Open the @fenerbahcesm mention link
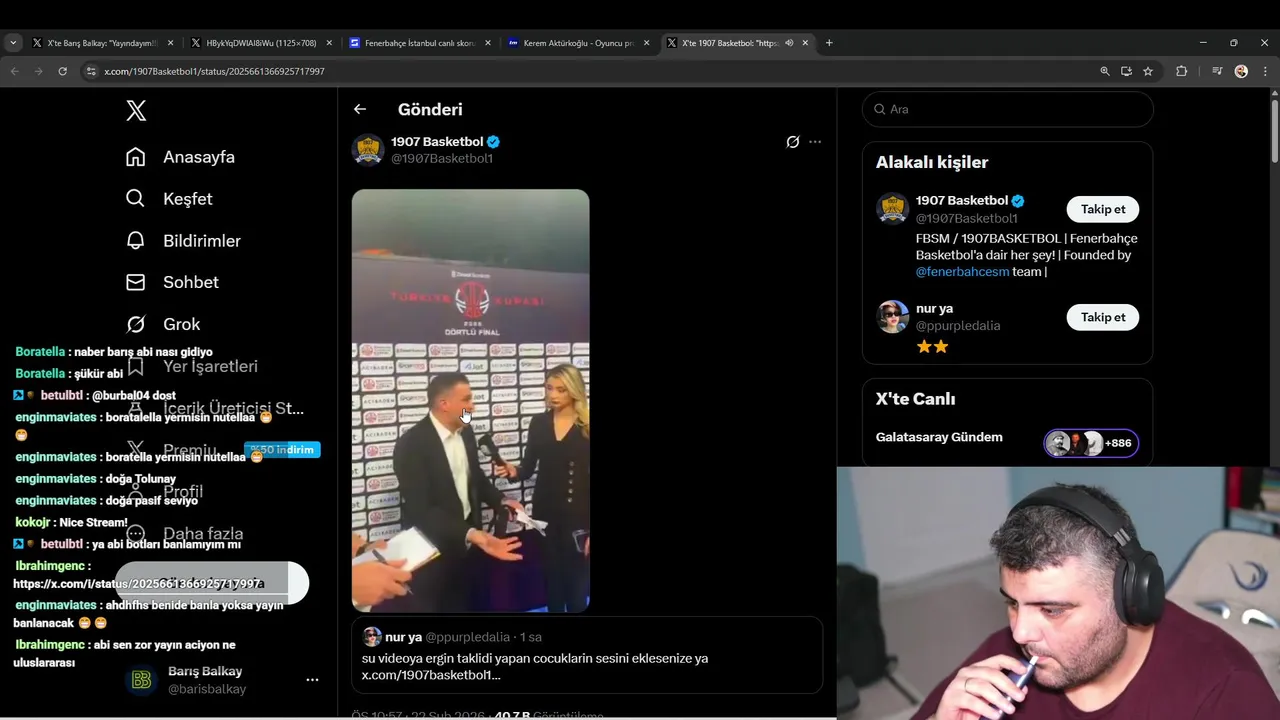1280x720 pixels. tap(962, 272)
